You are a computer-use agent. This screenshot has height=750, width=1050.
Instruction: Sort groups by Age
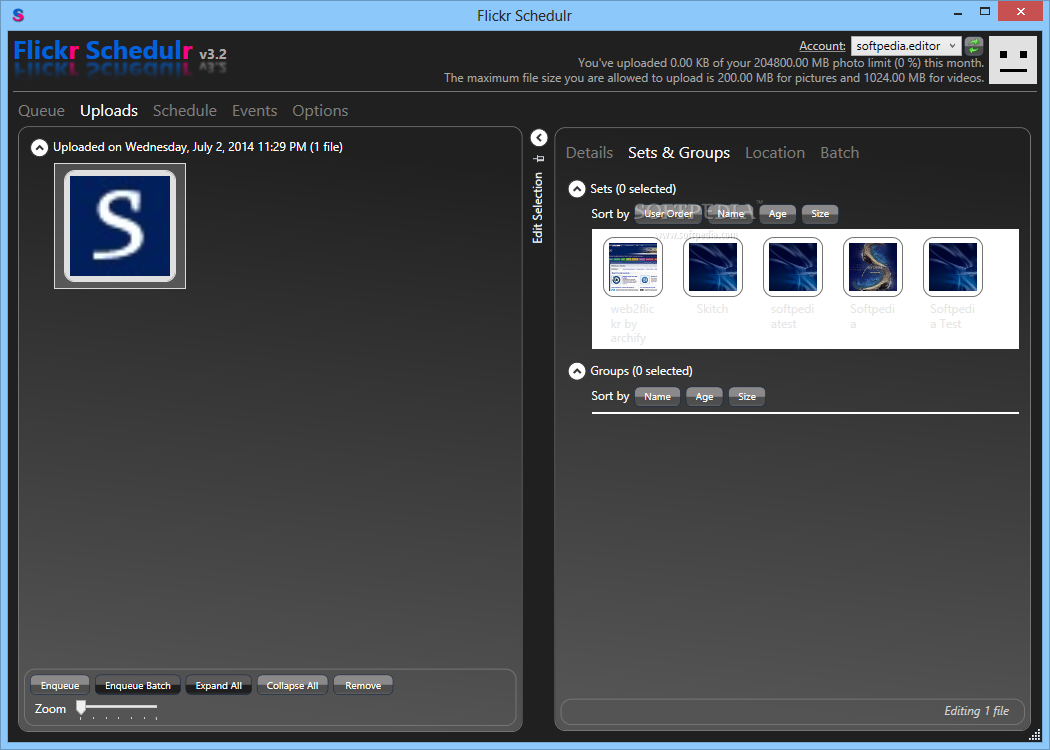click(704, 397)
